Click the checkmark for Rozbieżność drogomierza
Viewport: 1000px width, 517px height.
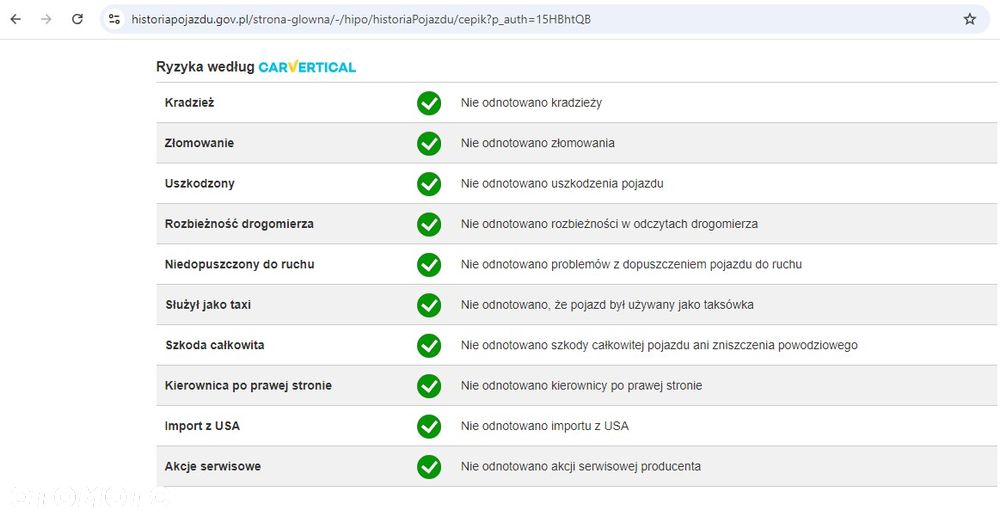(429, 224)
